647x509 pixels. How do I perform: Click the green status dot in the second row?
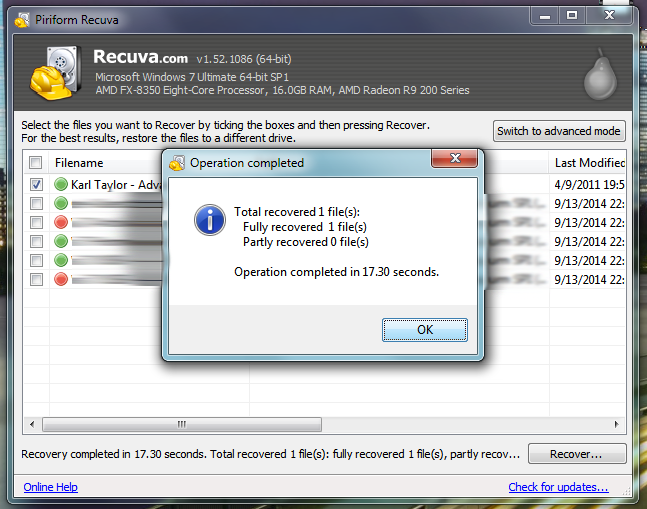(x=61, y=203)
